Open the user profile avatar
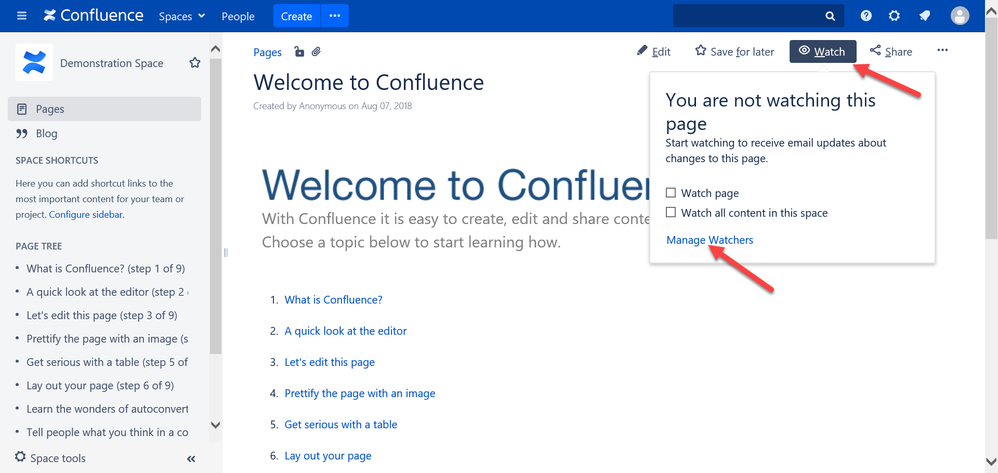This screenshot has height=473, width=998. tap(960, 16)
